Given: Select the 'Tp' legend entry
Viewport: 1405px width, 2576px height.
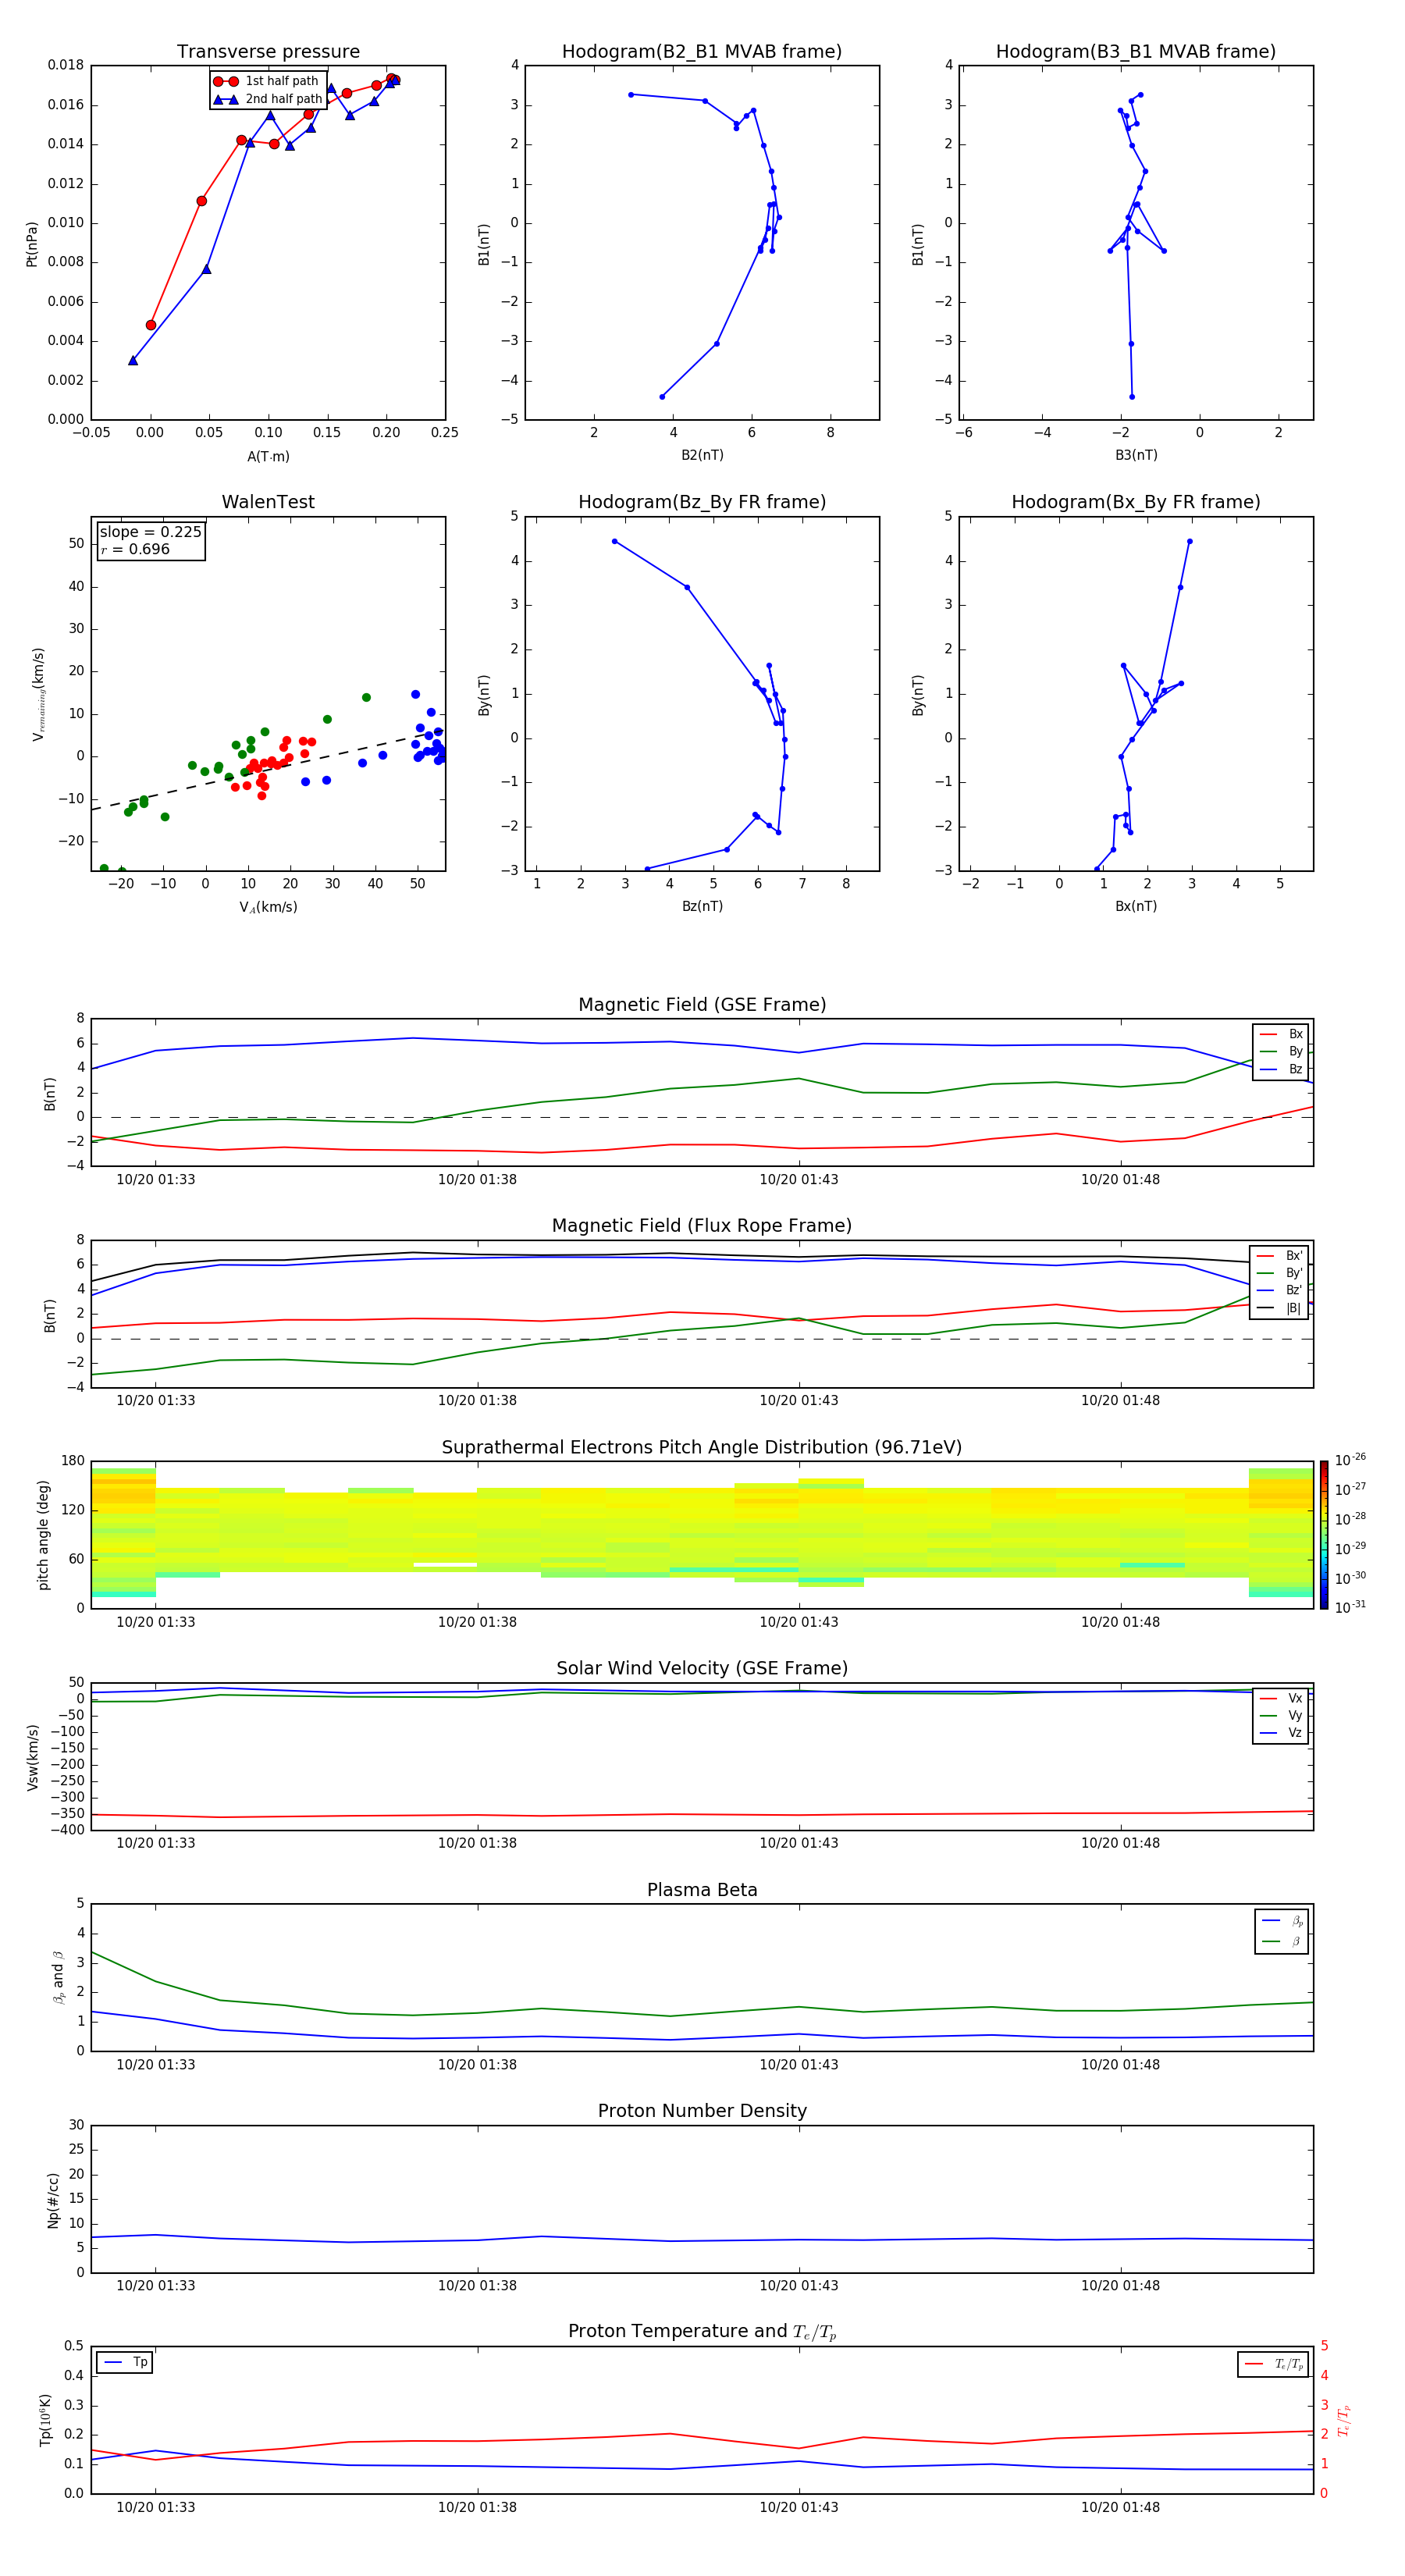Looking at the screenshot, I should click(x=126, y=2362).
